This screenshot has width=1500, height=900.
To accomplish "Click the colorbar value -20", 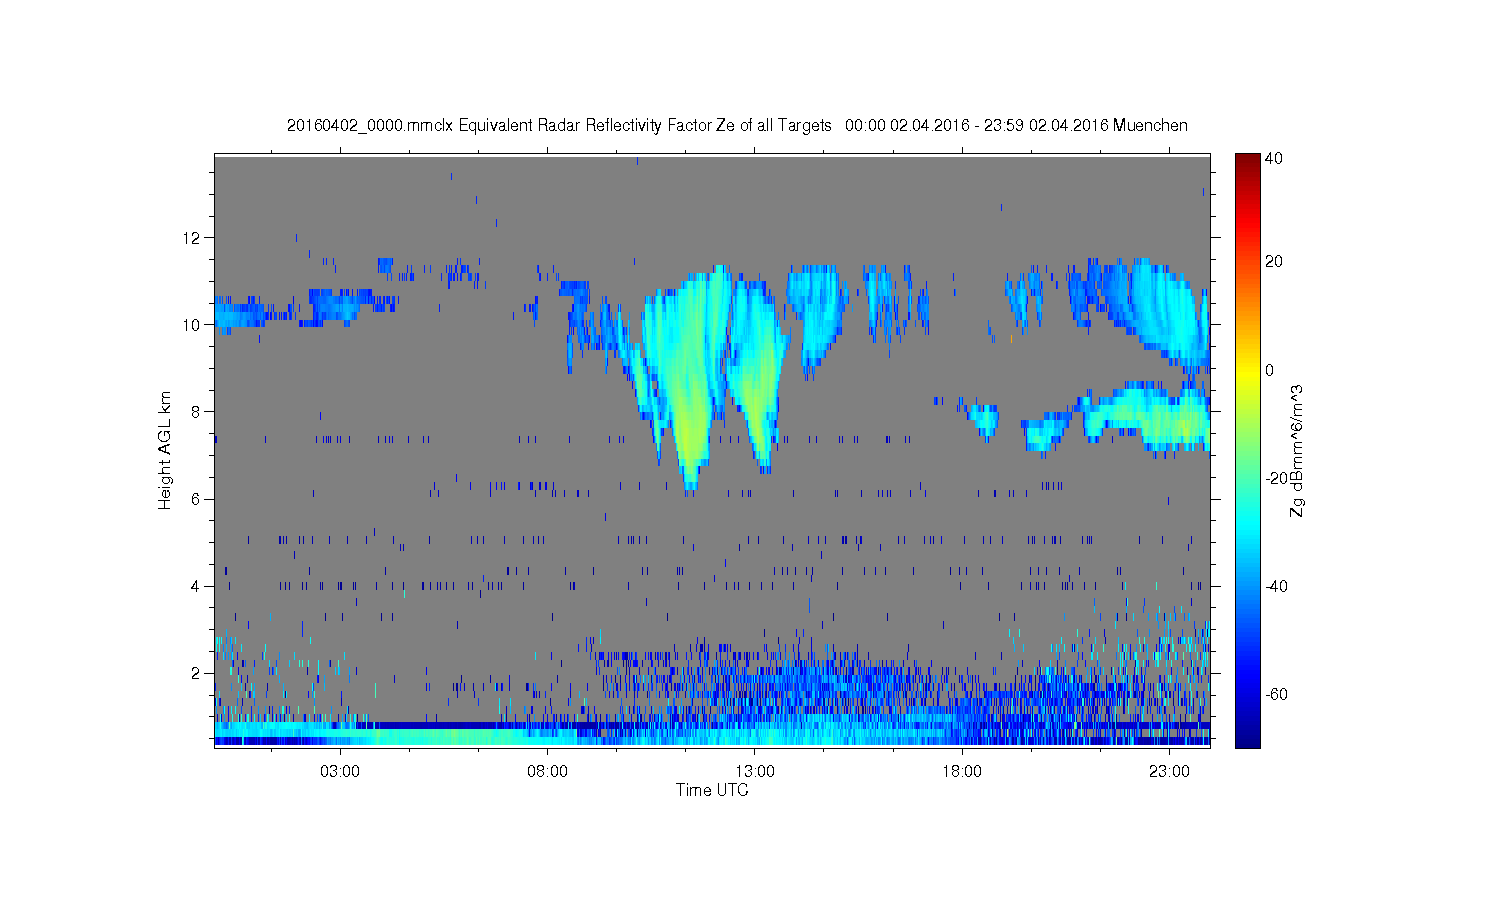I will pyautogui.click(x=1276, y=478).
